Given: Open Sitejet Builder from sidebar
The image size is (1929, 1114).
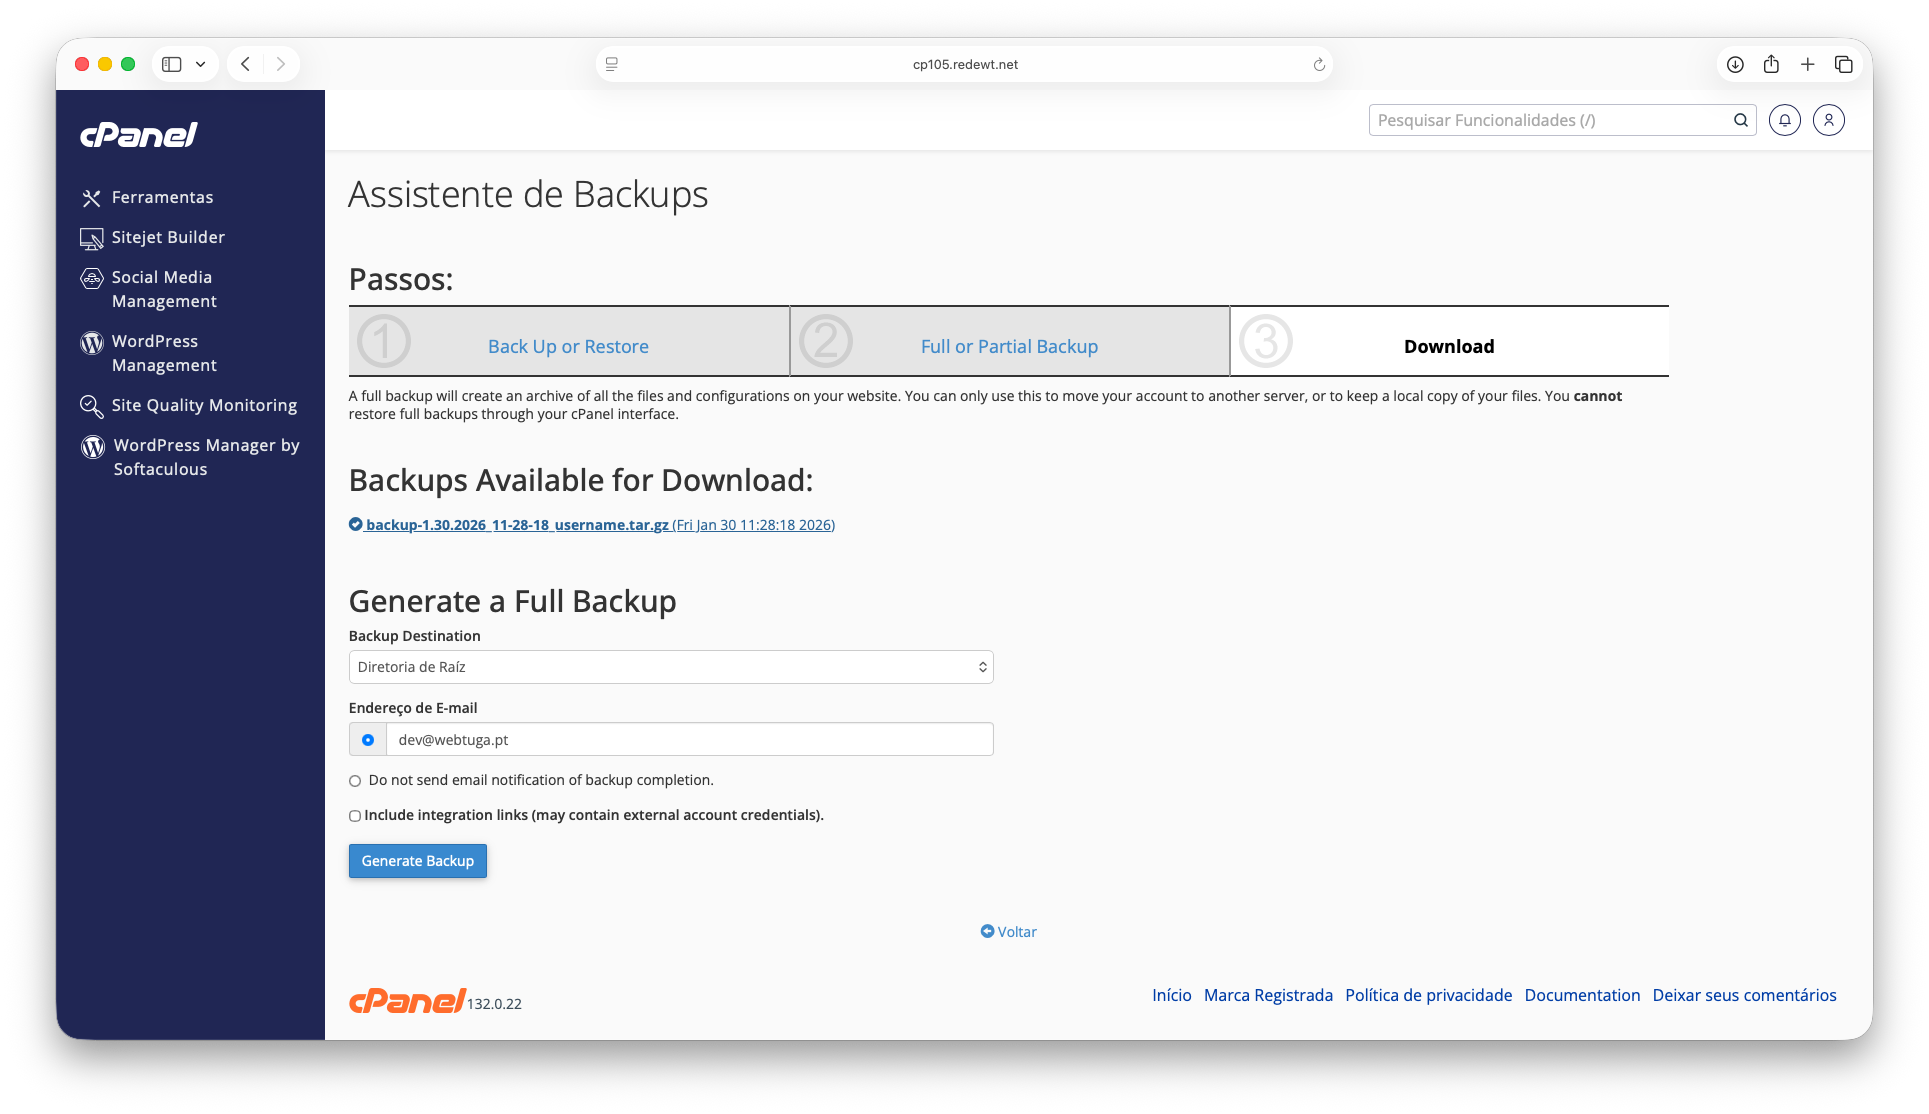Looking at the screenshot, I should pos(168,237).
